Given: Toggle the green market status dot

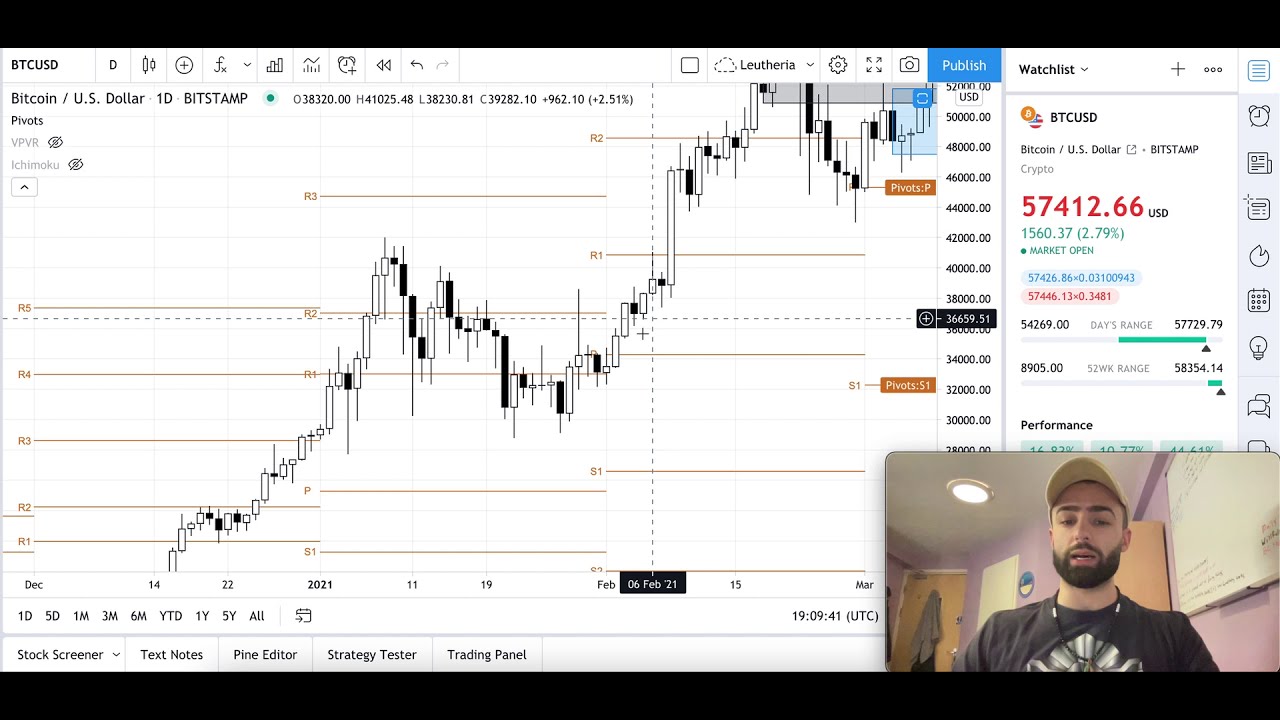Looking at the screenshot, I should (270, 98).
